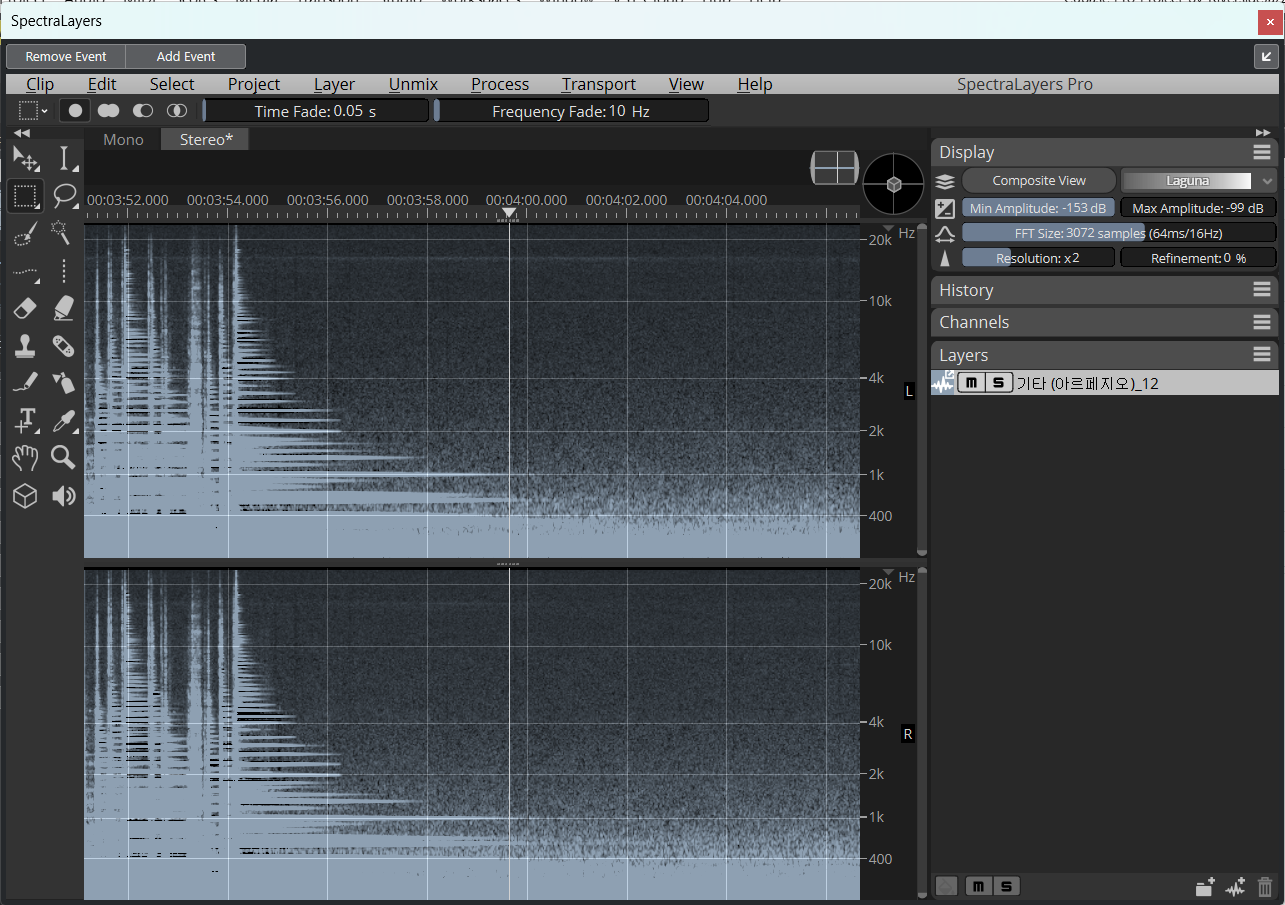Delete the selected layer via trash
The height and width of the screenshot is (905, 1285).
[x=1265, y=886]
